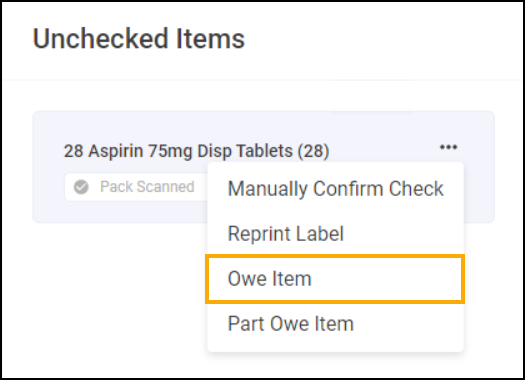Choose Reprint Label from the dropdown menu
Image resolution: width=525 pixels, height=380 pixels.
335,233
